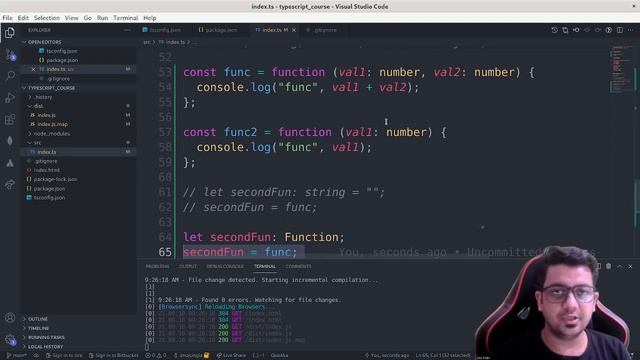Switch to the OUTPUT panel tab
This screenshot has width=640, height=360.
(188, 266)
